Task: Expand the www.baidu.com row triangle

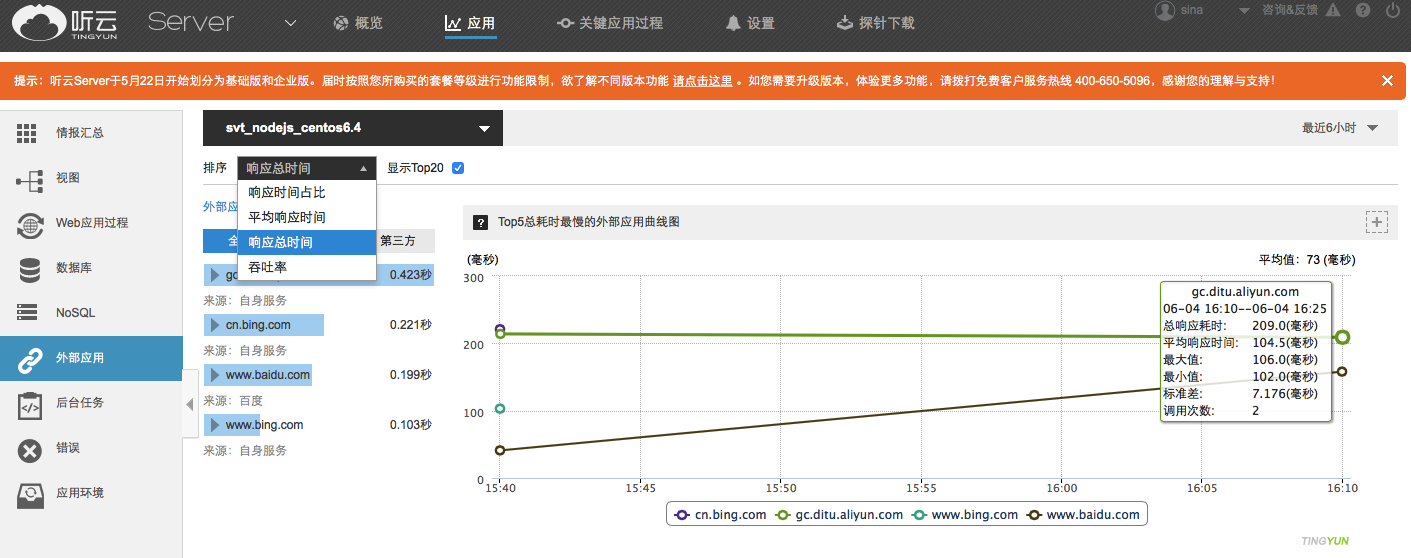Action: coord(214,375)
